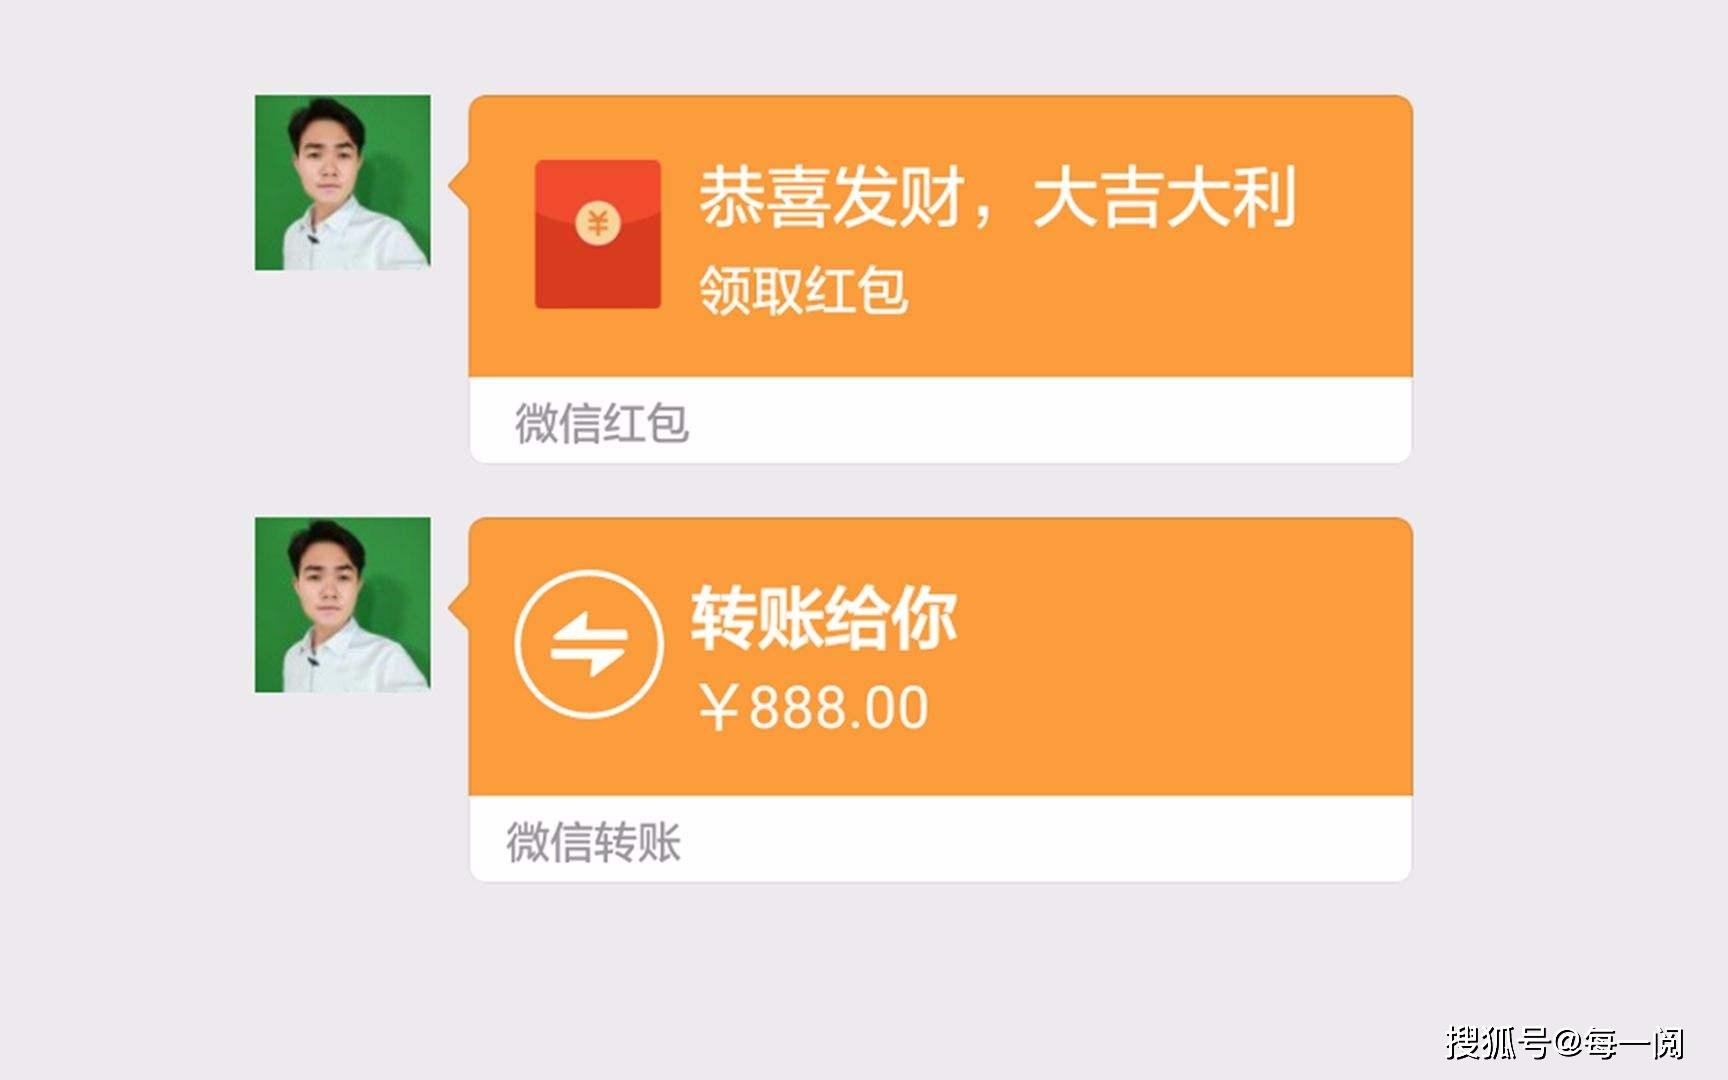This screenshot has width=1728, height=1080.
Task: Click white footer strip right of 微信红包
Action: click(x=1050, y=421)
